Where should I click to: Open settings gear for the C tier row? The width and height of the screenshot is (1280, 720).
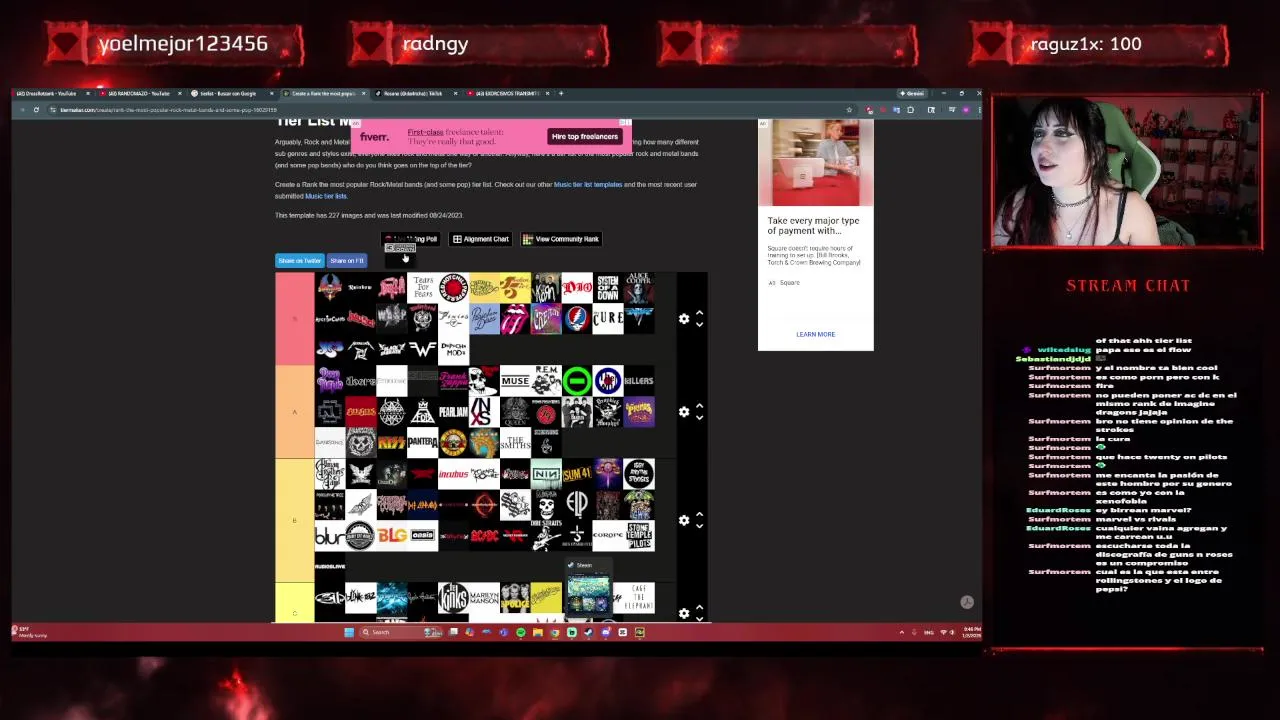[x=684, y=613]
